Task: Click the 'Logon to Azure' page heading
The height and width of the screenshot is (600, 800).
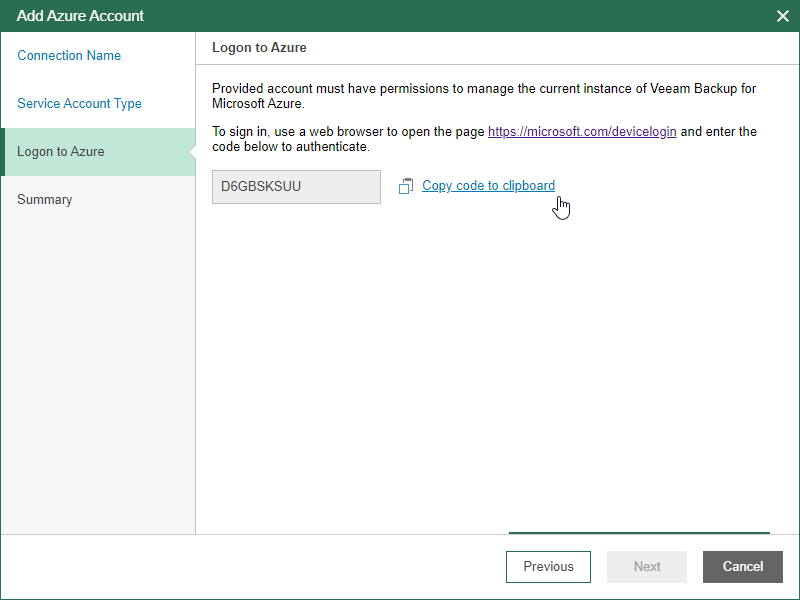Action: (x=259, y=47)
